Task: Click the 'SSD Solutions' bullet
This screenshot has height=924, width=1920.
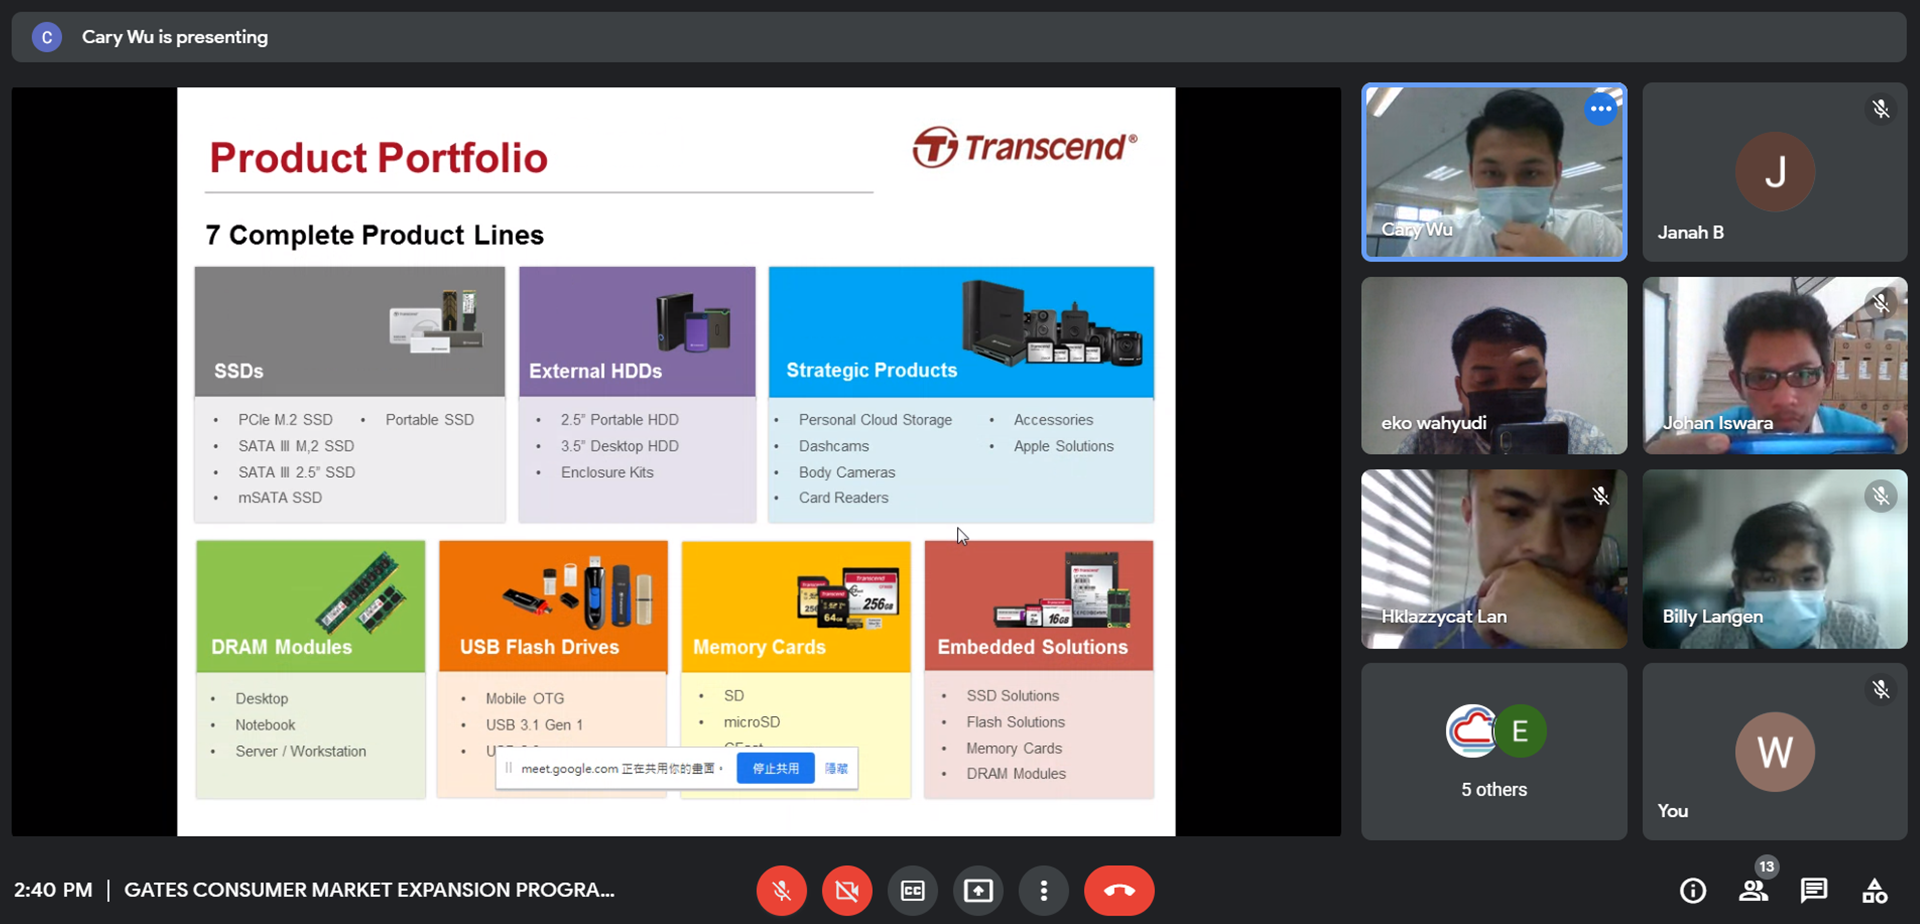Action: (1012, 696)
